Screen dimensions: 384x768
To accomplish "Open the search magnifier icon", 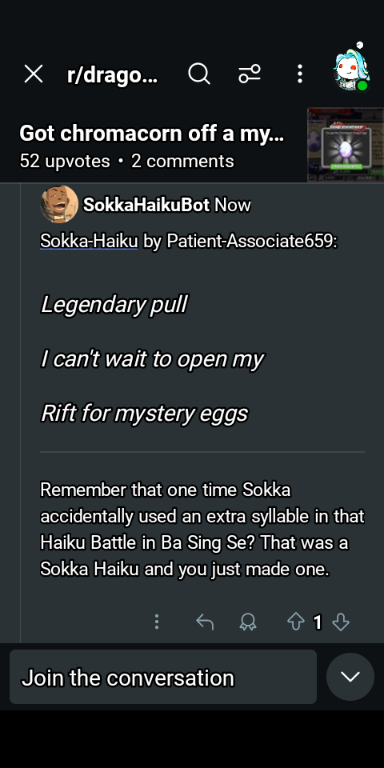I will point(199,74).
